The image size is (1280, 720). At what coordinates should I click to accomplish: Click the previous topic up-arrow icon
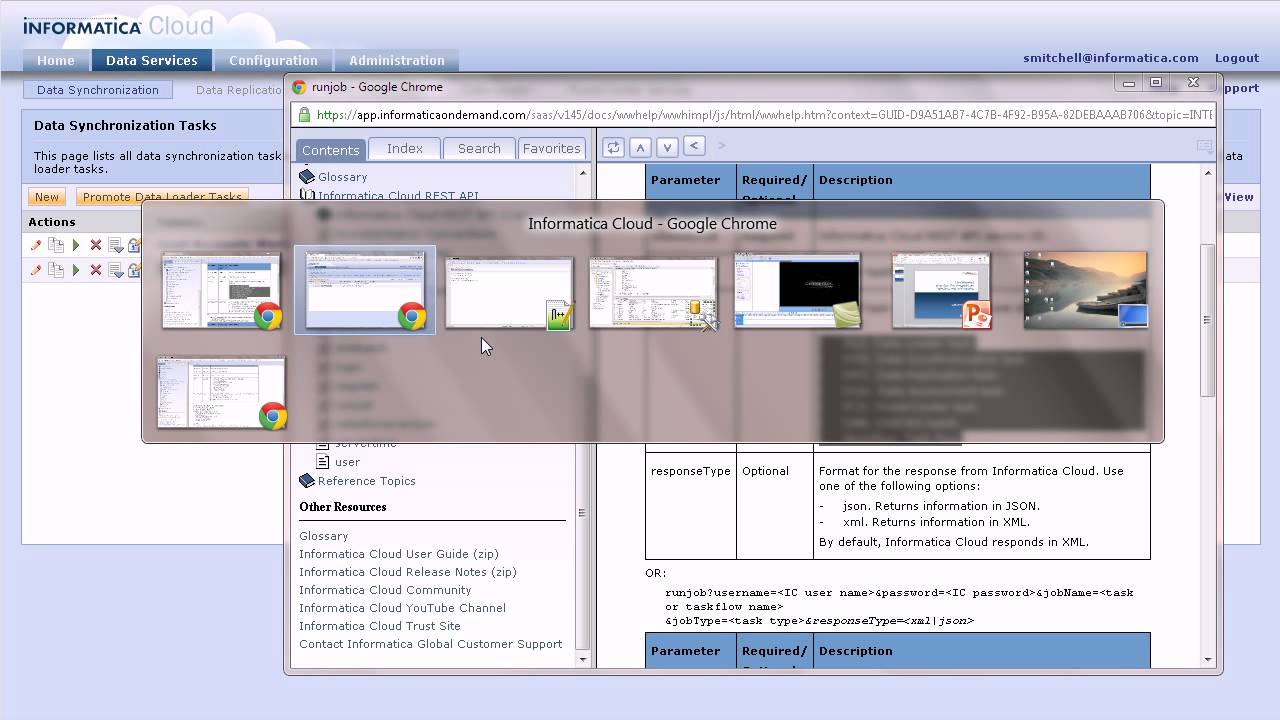coord(640,147)
